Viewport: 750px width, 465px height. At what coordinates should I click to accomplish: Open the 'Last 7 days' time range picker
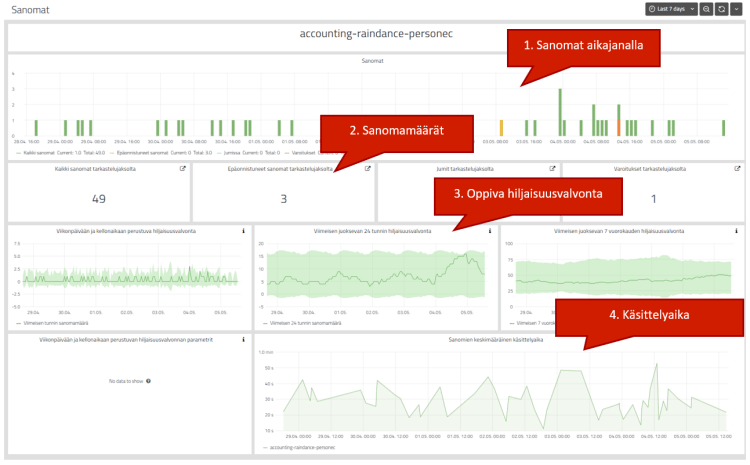tap(671, 9)
